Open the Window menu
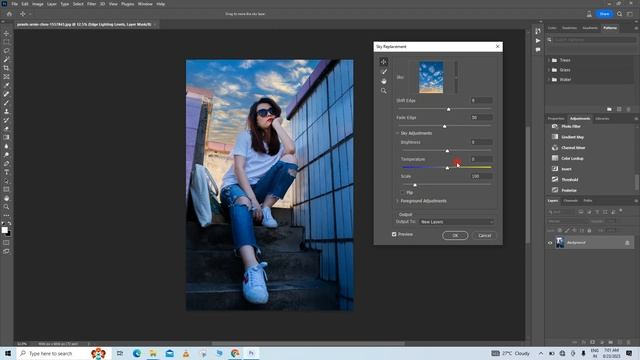Image resolution: width=640 pixels, height=360 pixels. click(145, 4)
